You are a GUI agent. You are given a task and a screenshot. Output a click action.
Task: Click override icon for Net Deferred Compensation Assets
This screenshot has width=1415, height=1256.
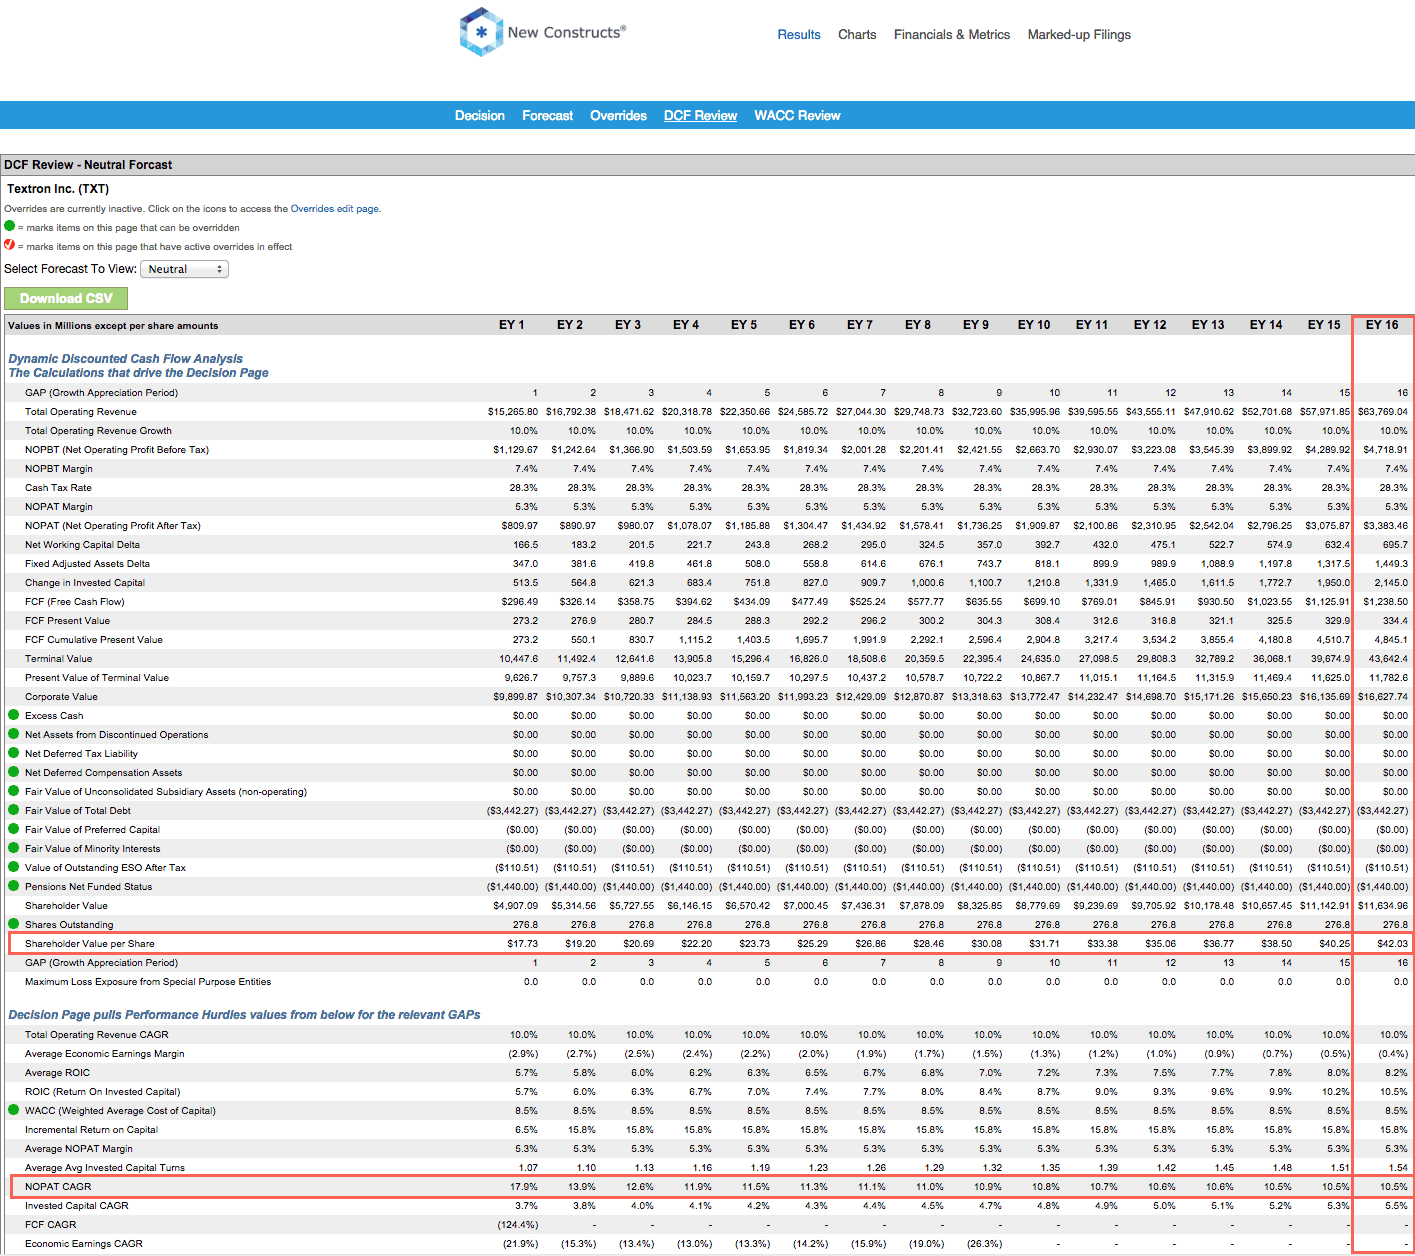14,772
